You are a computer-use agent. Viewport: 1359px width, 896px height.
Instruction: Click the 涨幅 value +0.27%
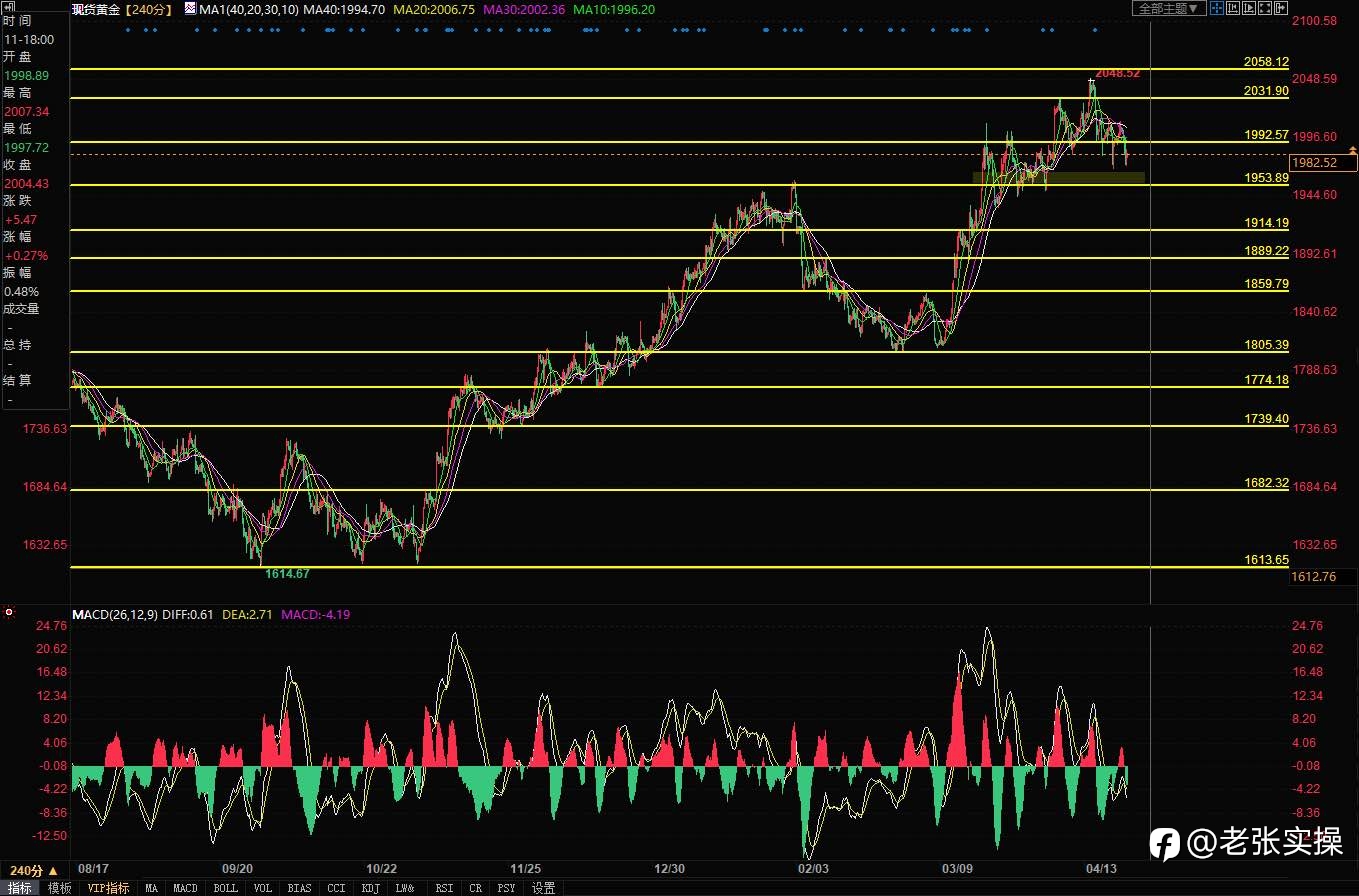(26, 256)
